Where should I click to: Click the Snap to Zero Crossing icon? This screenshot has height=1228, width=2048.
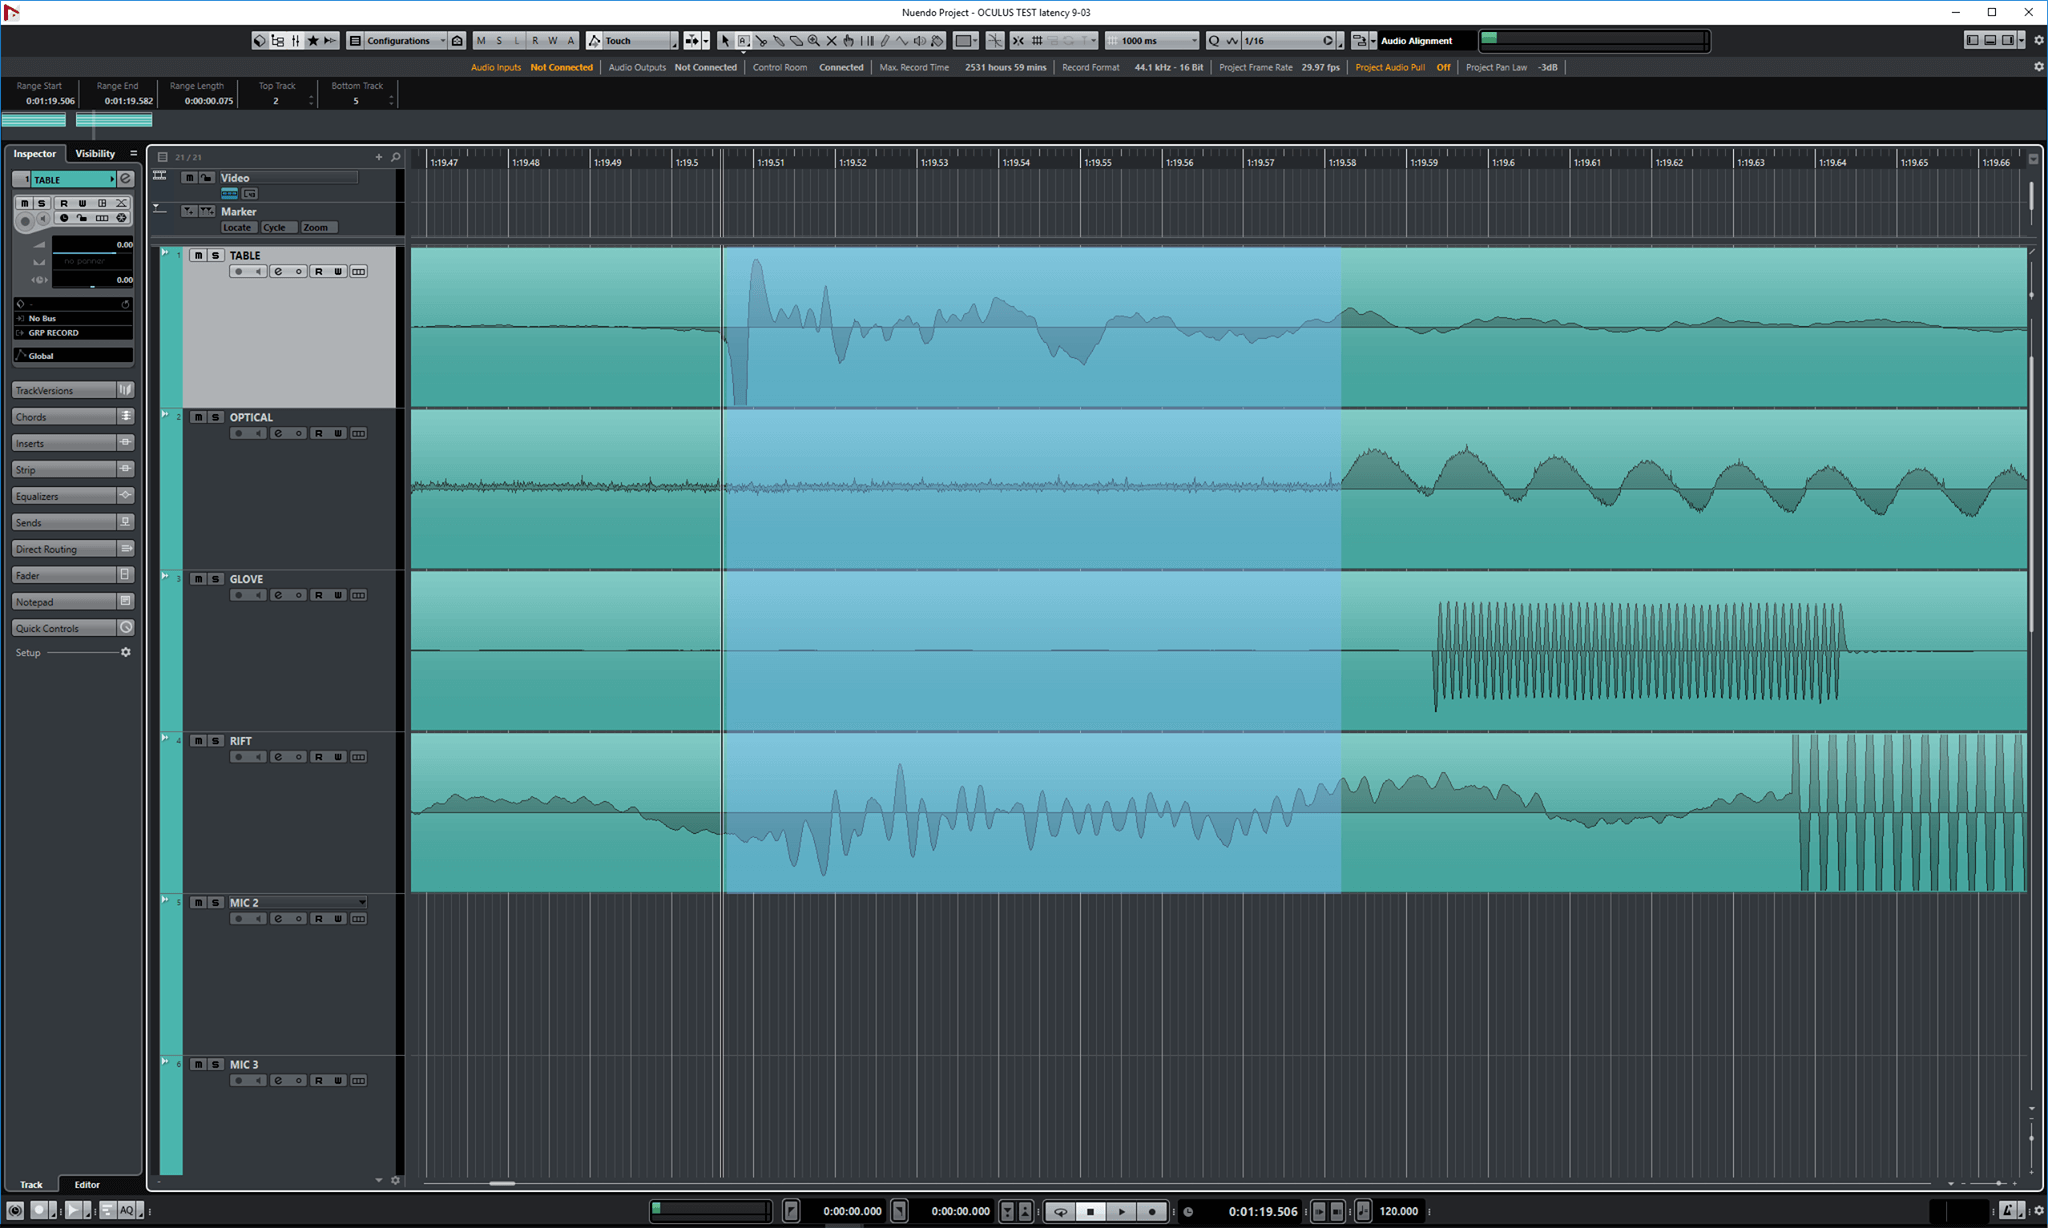pos(995,41)
